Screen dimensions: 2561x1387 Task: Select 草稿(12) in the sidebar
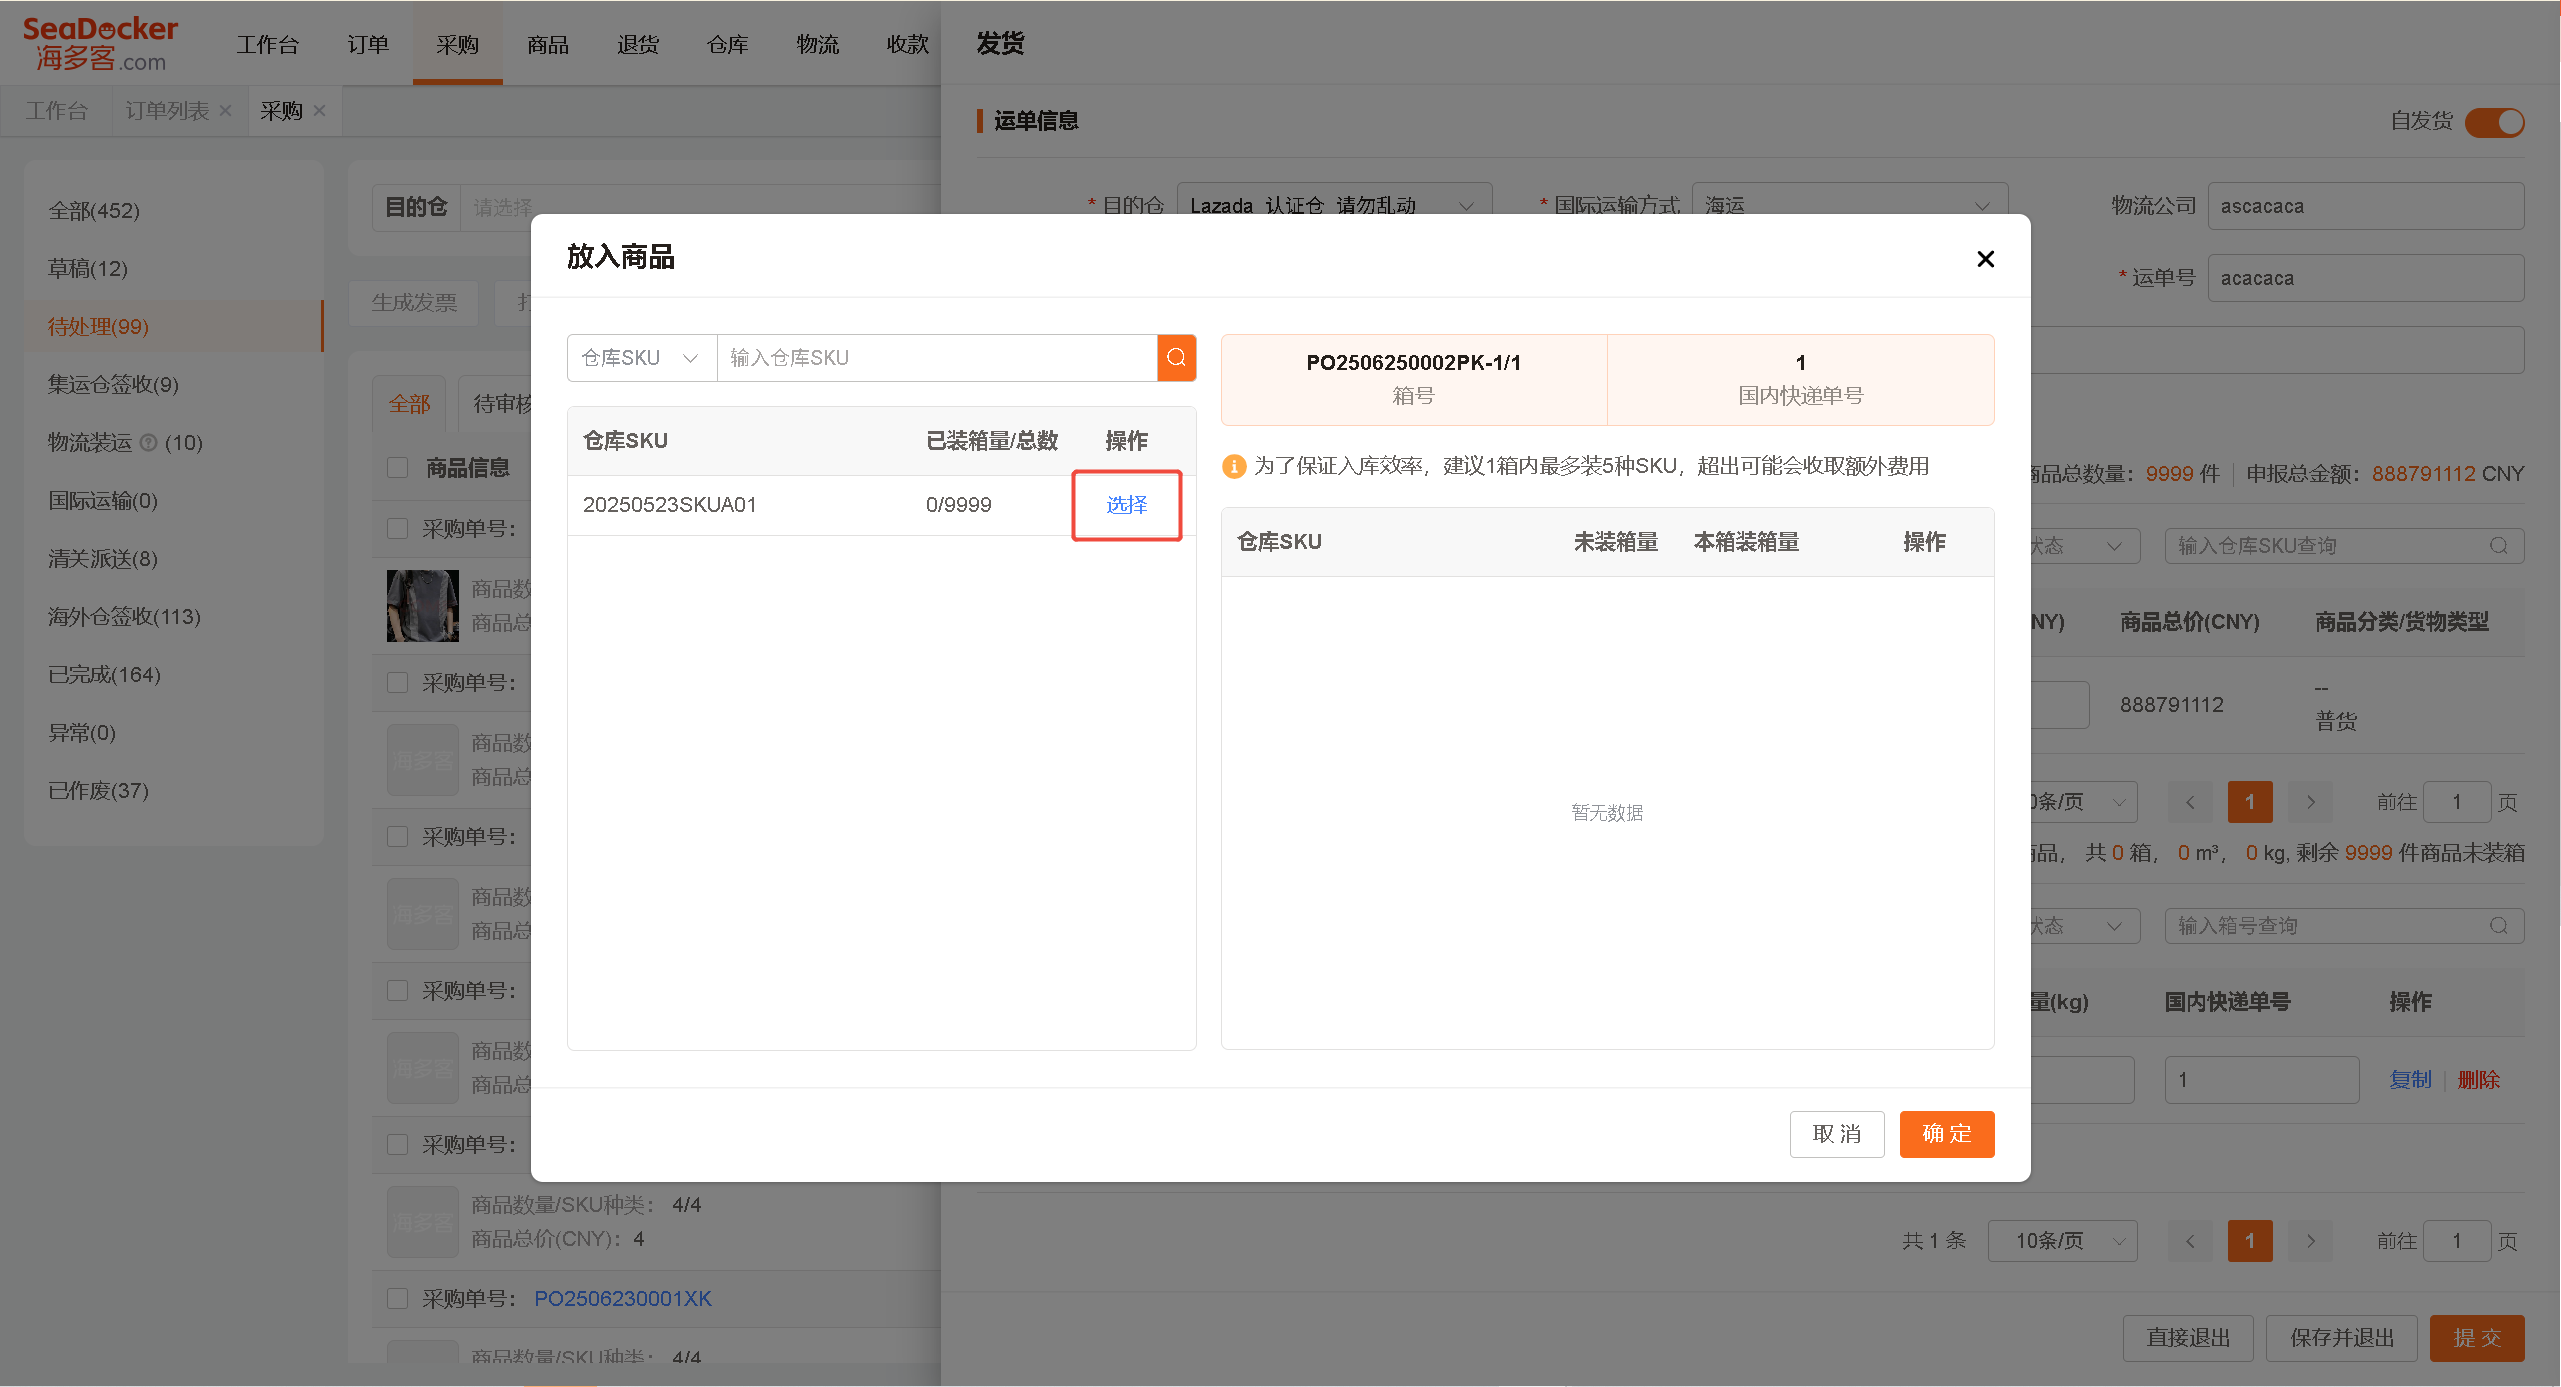(173, 269)
